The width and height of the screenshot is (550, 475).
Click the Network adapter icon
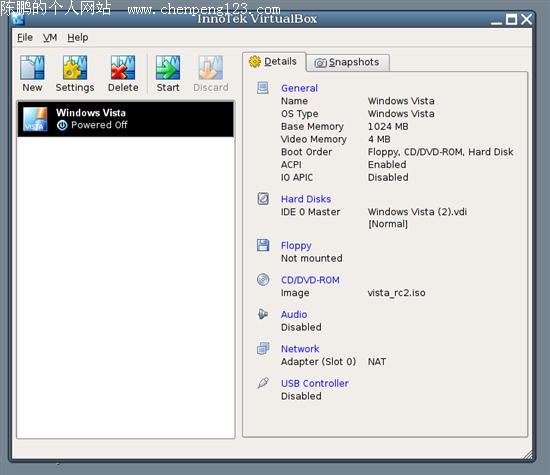[263, 348]
